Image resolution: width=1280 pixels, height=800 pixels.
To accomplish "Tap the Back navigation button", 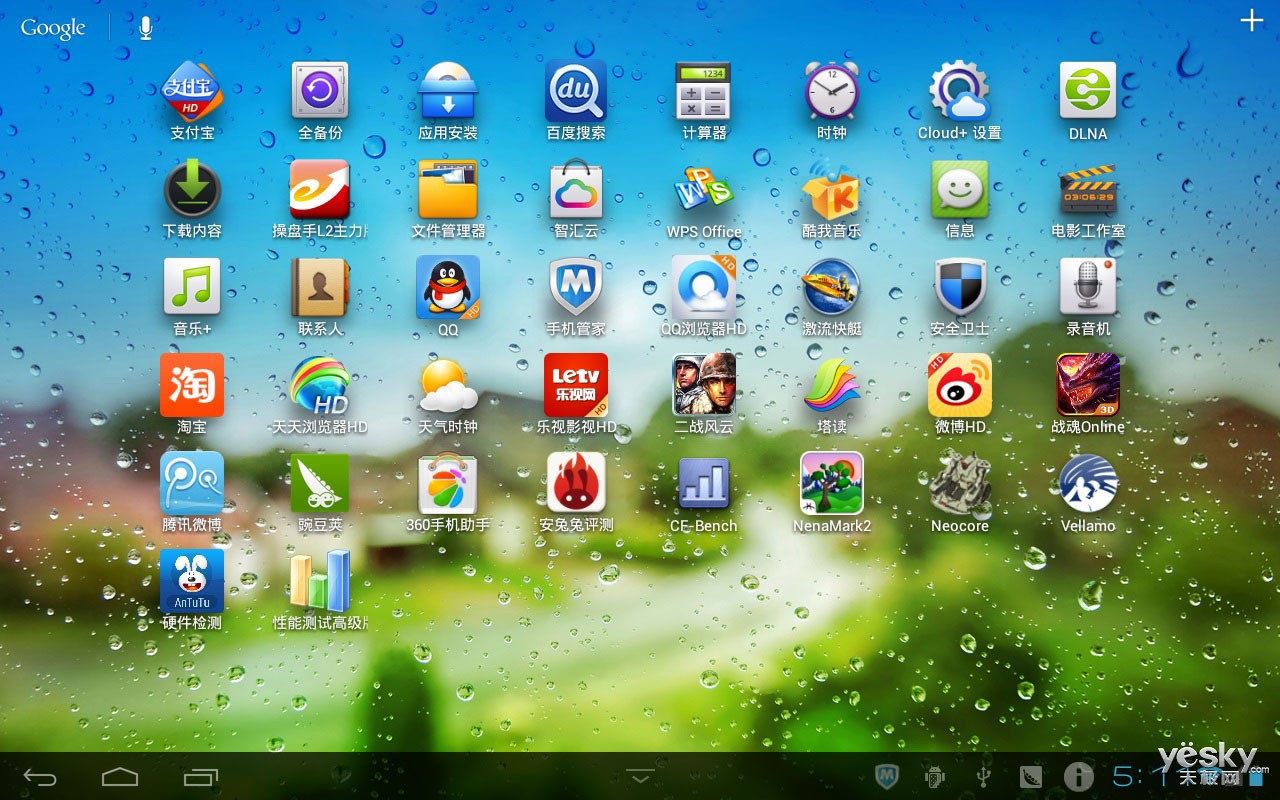I will point(41,777).
